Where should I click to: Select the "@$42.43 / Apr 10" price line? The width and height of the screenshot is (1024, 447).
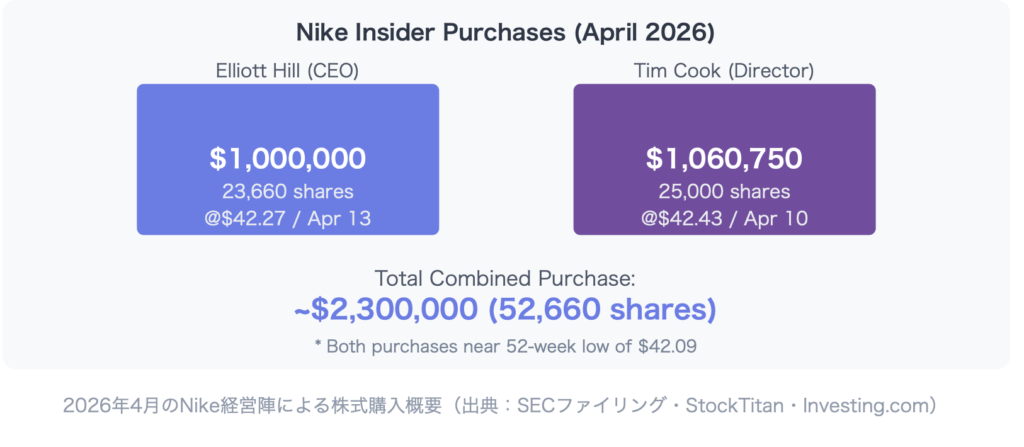(x=724, y=218)
